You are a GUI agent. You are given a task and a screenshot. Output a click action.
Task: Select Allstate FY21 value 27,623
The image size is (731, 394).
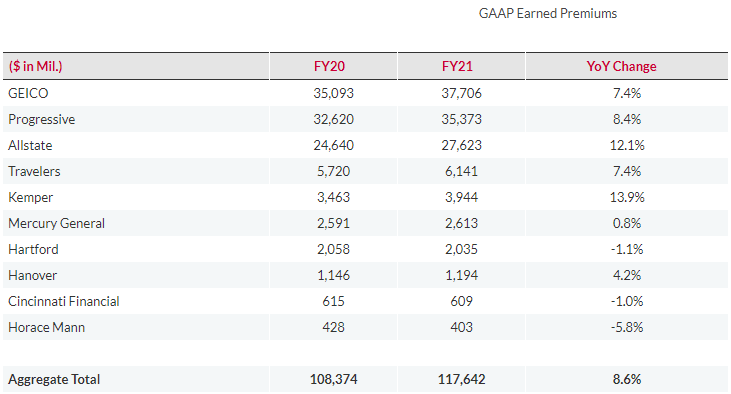(461, 145)
